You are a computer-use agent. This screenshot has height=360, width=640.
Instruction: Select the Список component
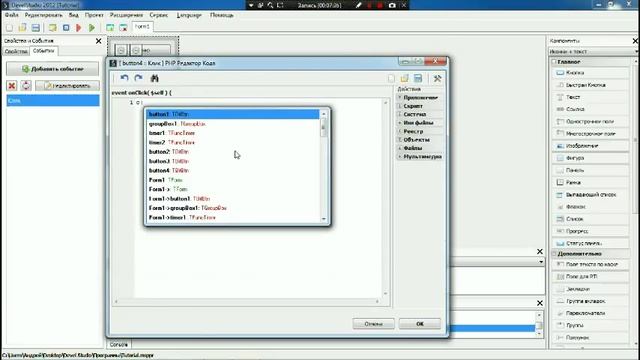click(x=591, y=219)
